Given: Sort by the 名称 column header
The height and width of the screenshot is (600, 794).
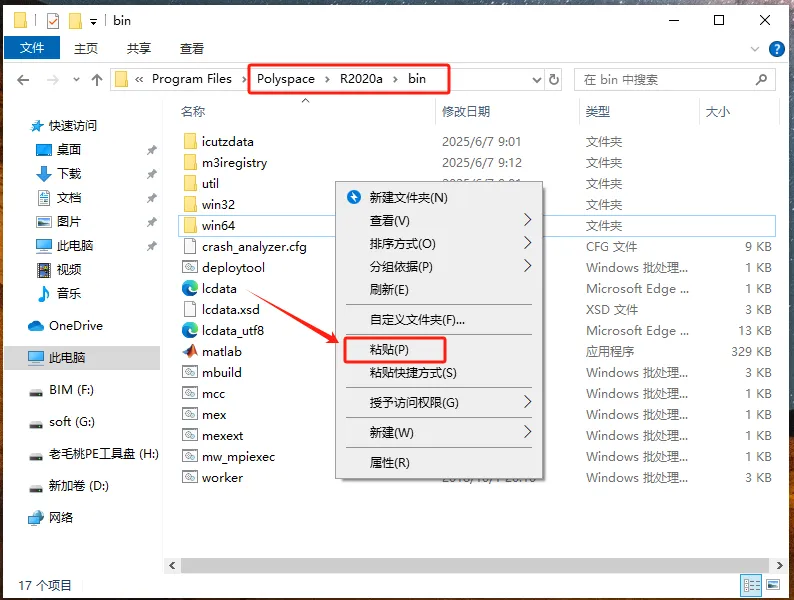Looking at the screenshot, I should (193, 111).
